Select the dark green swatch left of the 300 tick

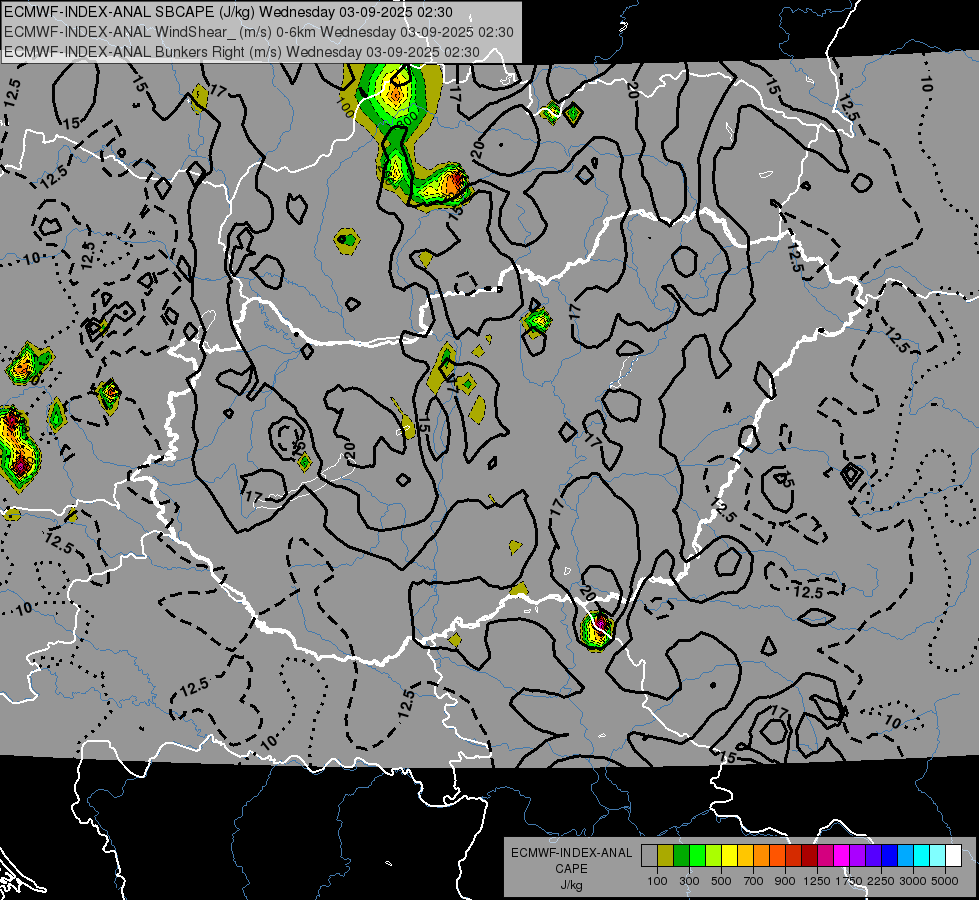click(681, 856)
